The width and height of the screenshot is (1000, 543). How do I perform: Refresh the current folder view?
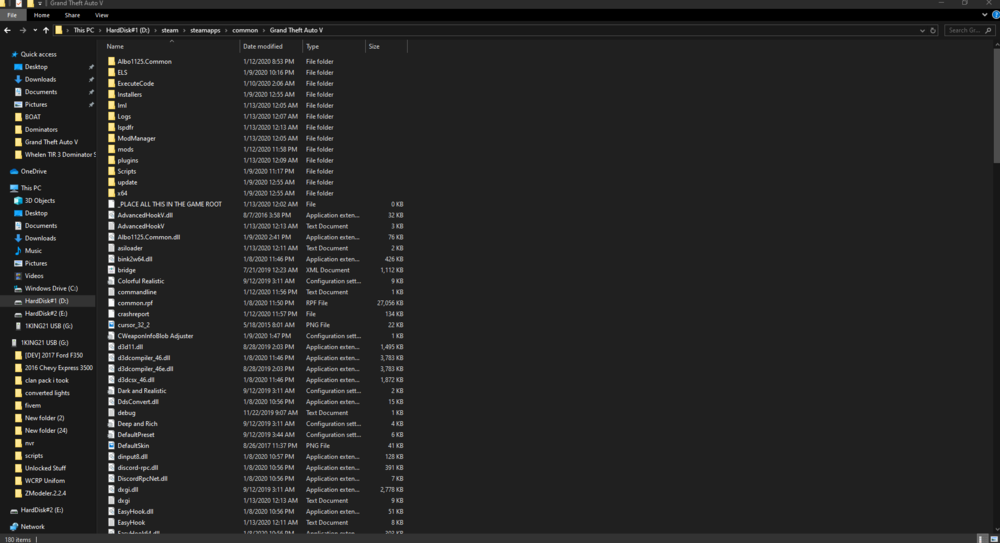point(933,30)
